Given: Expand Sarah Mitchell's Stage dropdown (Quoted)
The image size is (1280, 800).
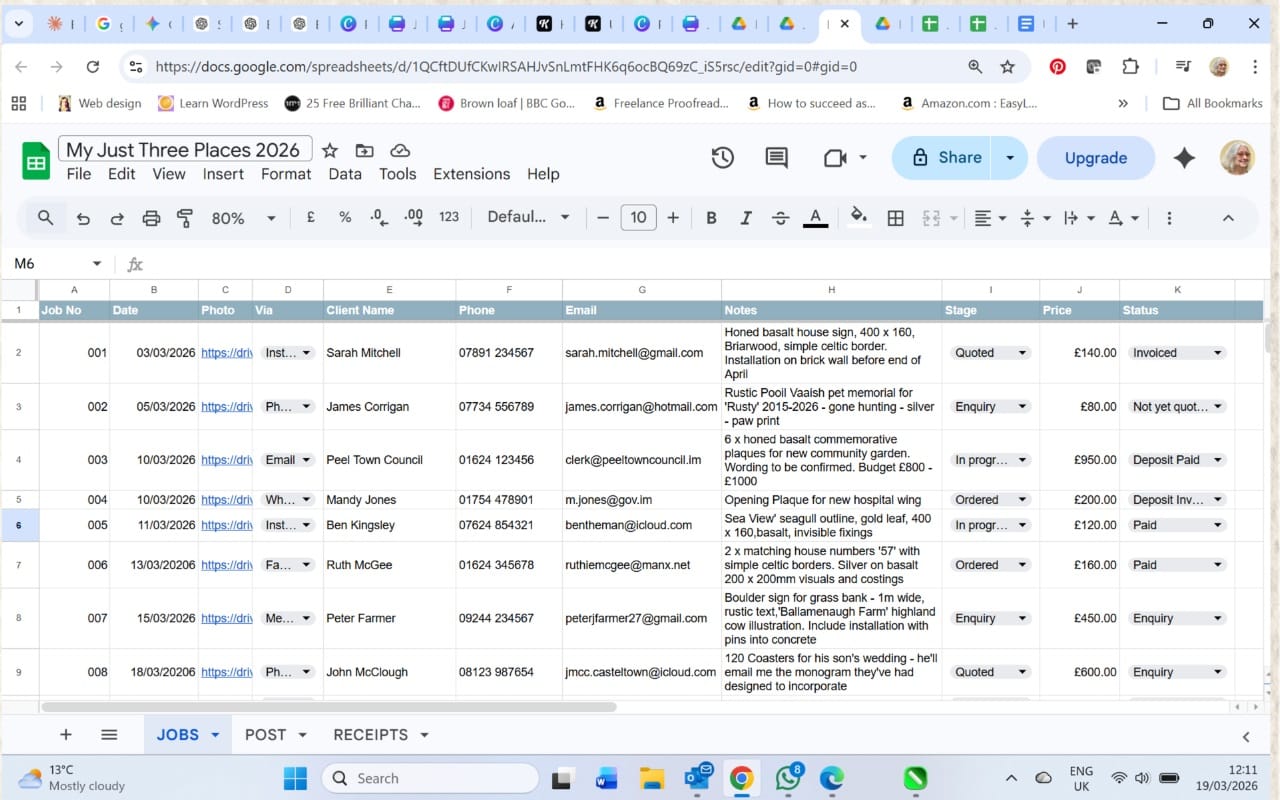Looking at the screenshot, I should [1022, 353].
